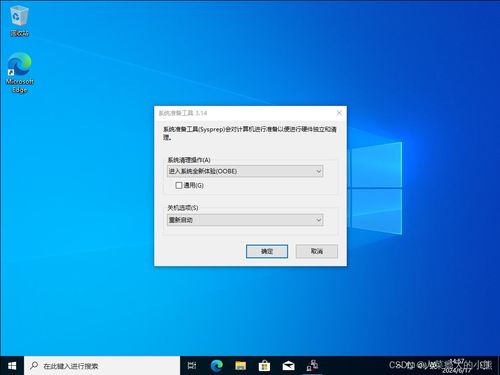Expand the 关机选项 shutdown dropdown
Viewport: 500px width, 375px height.
point(245,220)
